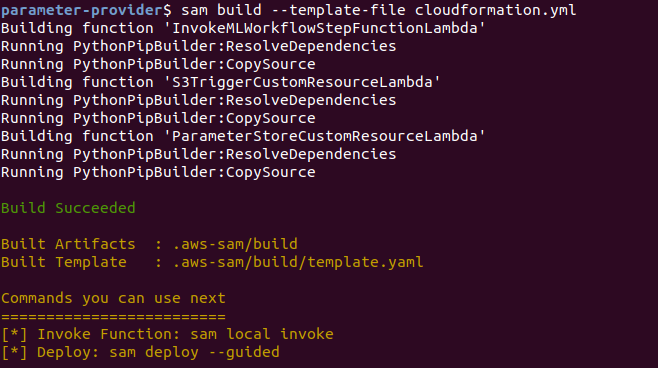
Task: Click the 'Commands you can use next' heading
Action: (x=113, y=298)
